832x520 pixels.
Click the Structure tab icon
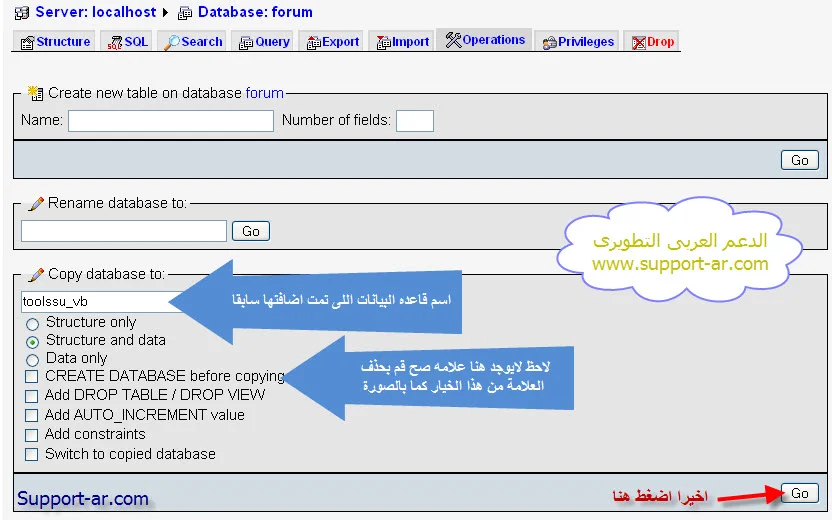click(x=27, y=42)
